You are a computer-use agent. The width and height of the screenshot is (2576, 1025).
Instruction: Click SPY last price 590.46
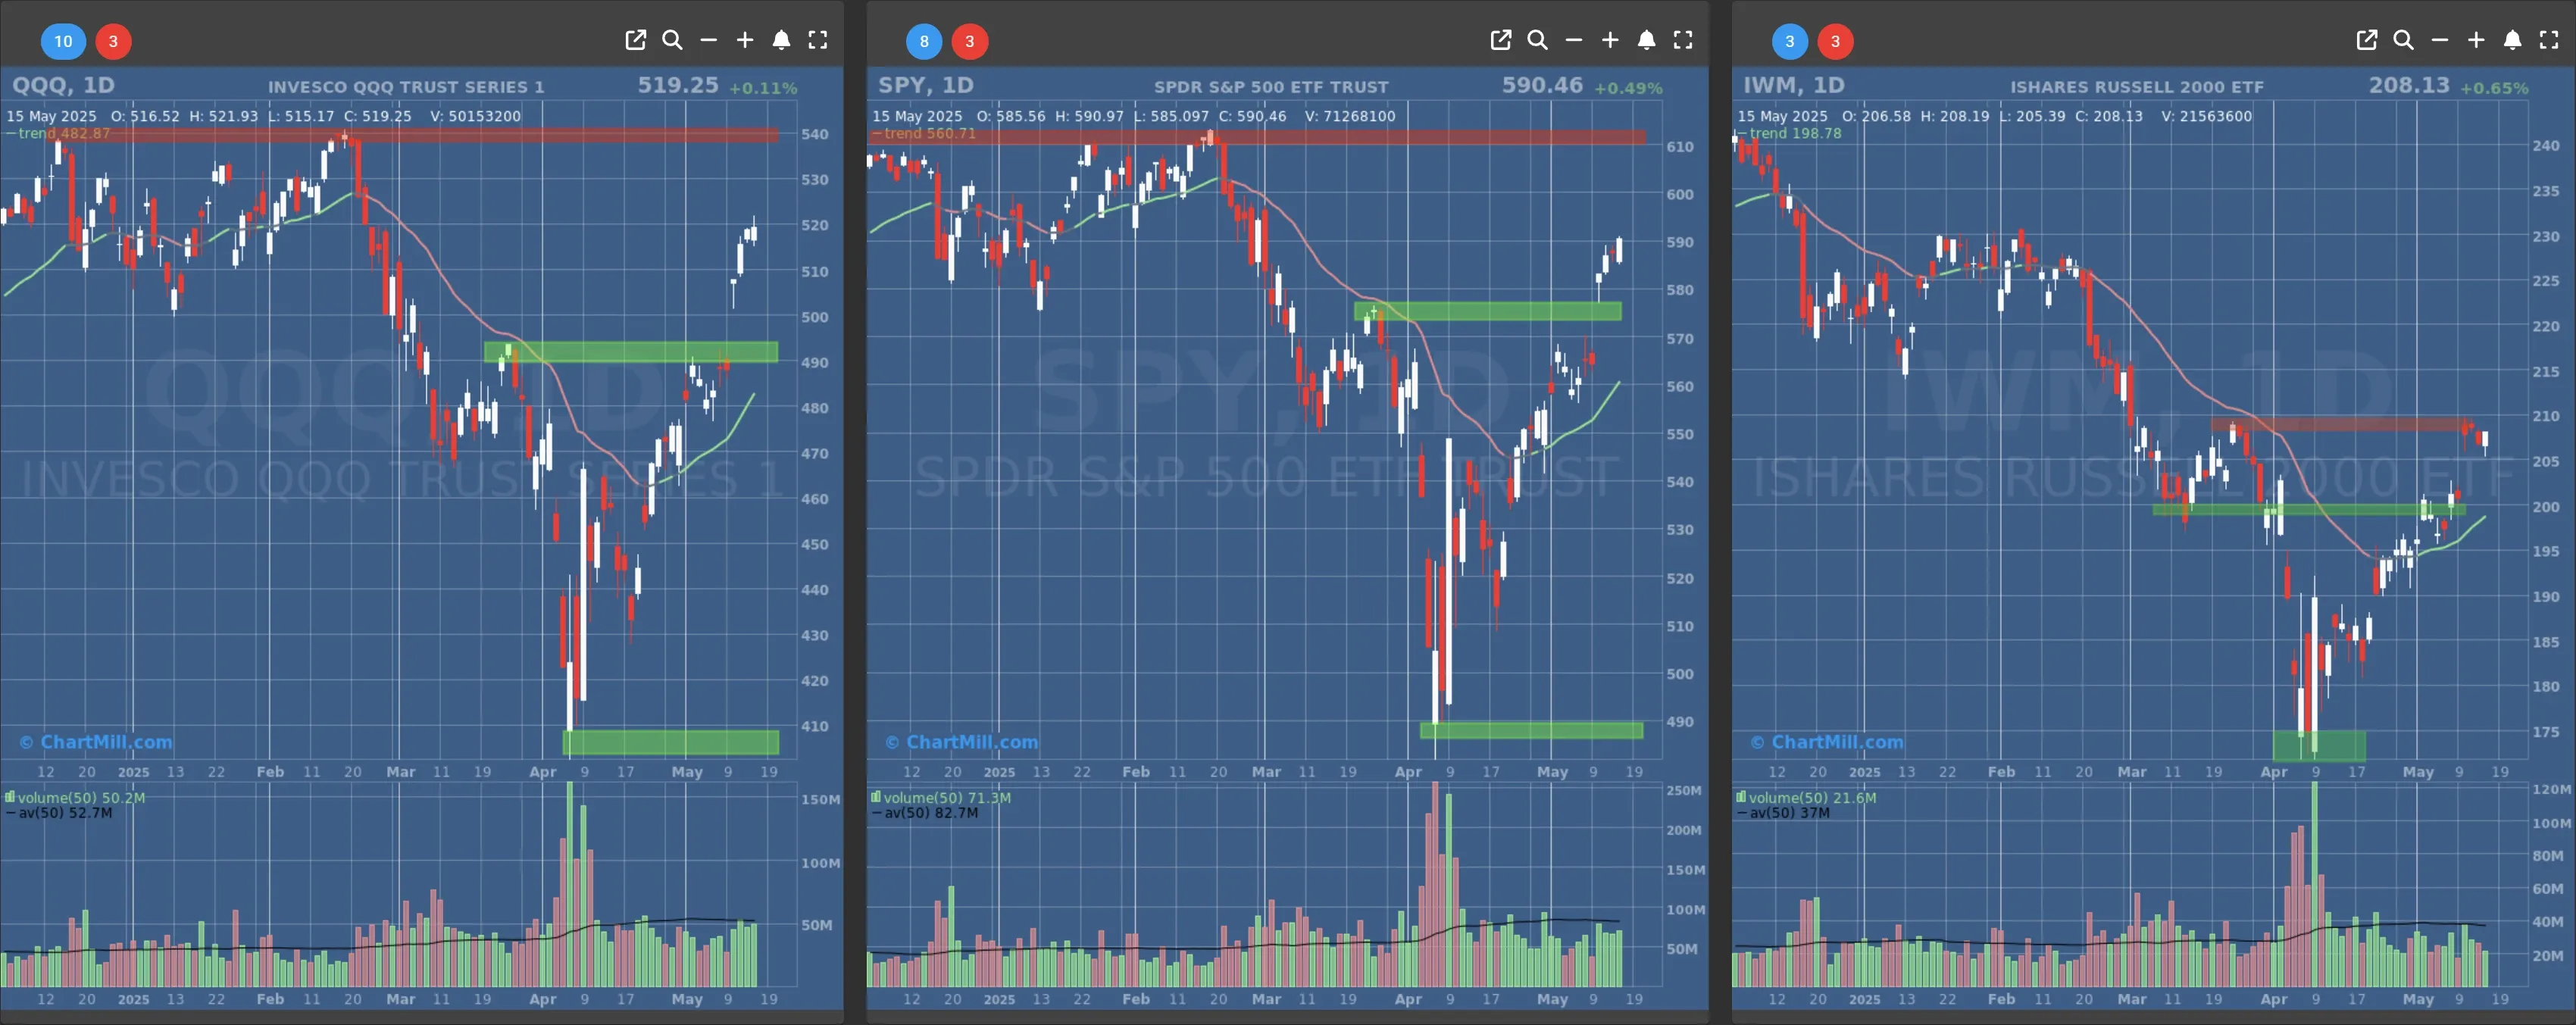(x=1542, y=85)
